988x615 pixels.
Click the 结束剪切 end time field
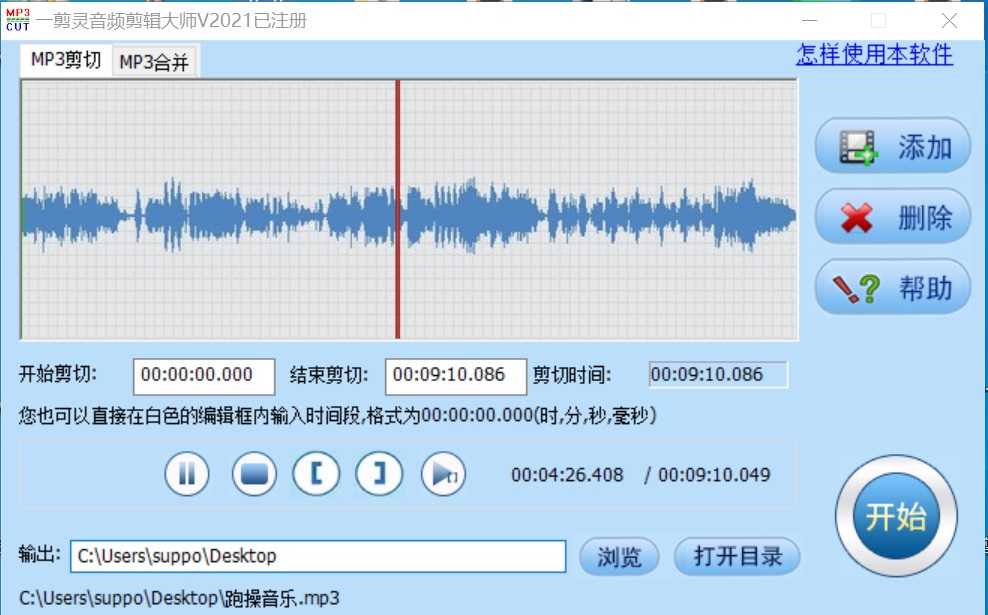pos(456,376)
